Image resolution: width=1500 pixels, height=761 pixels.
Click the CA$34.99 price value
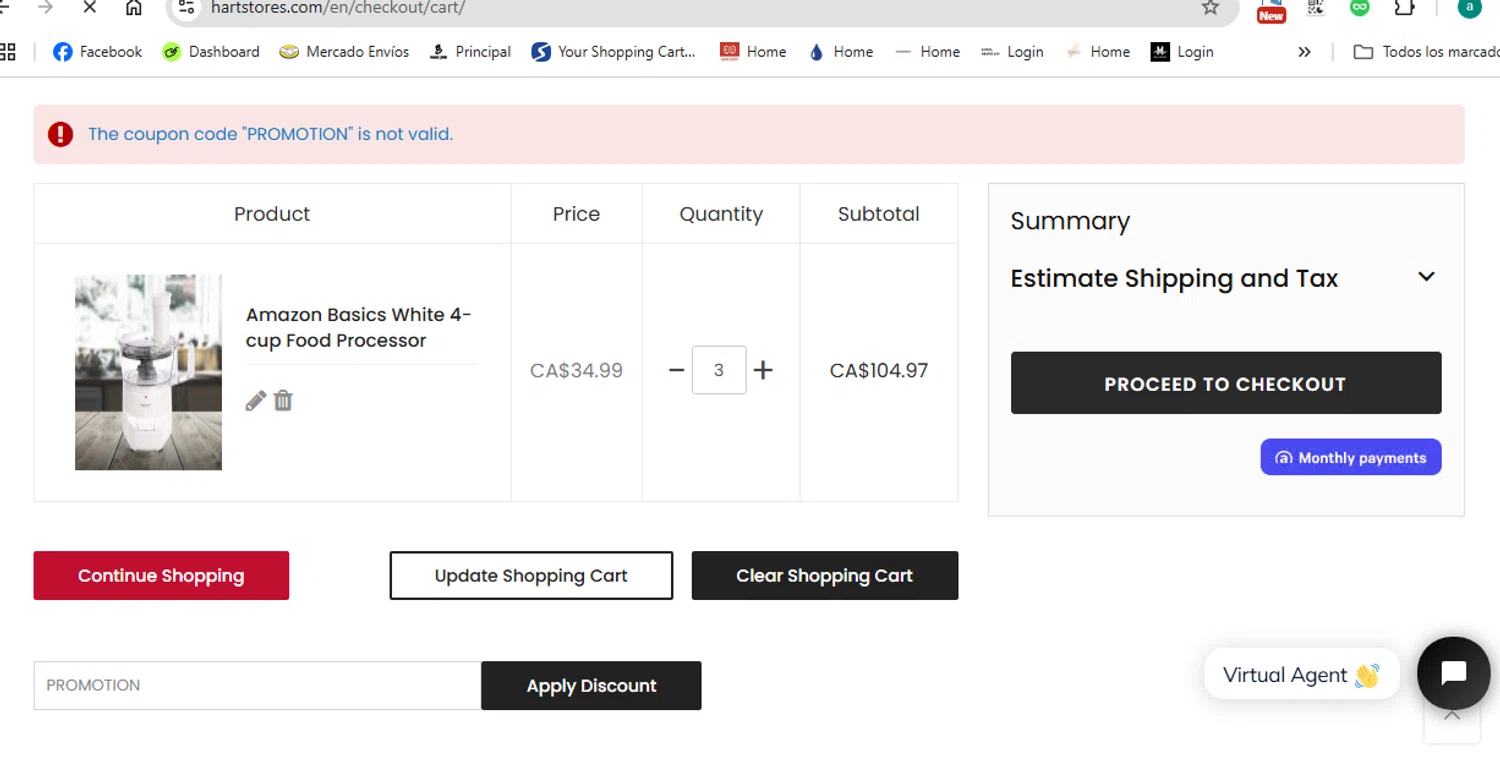point(576,371)
